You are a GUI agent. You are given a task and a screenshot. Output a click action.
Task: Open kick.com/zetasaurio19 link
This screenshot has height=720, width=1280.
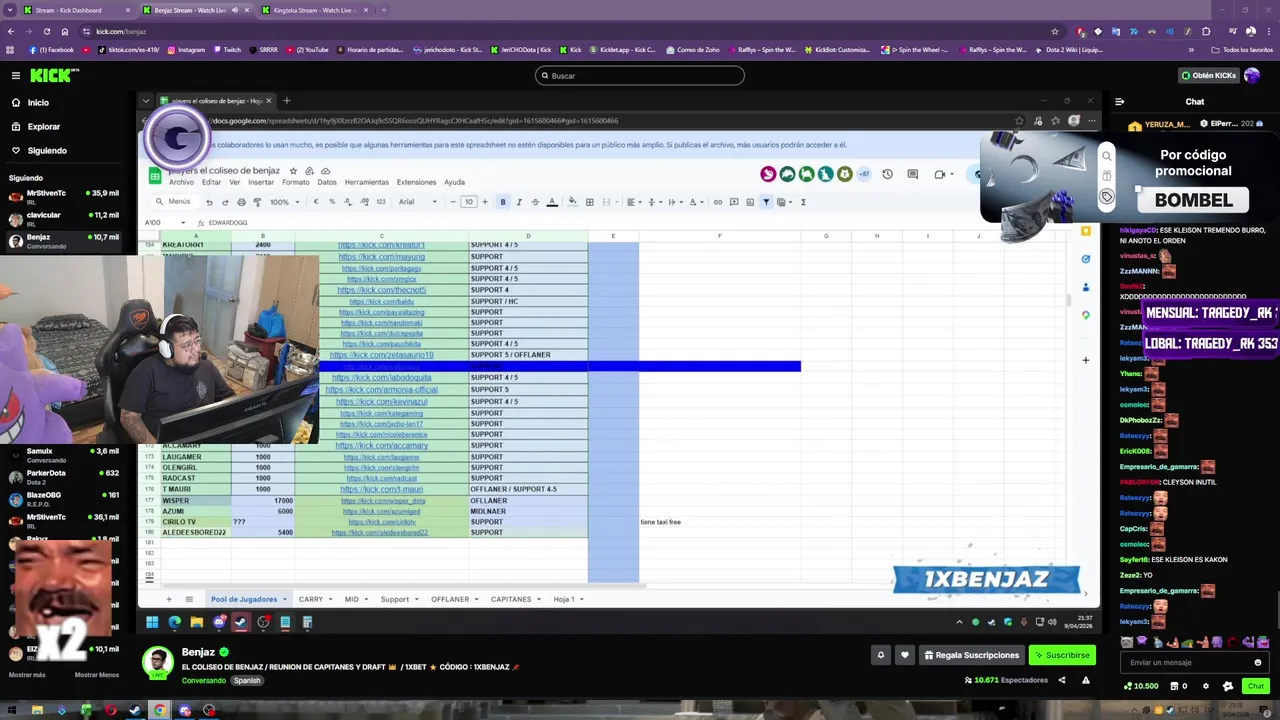pyautogui.click(x=381, y=355)
